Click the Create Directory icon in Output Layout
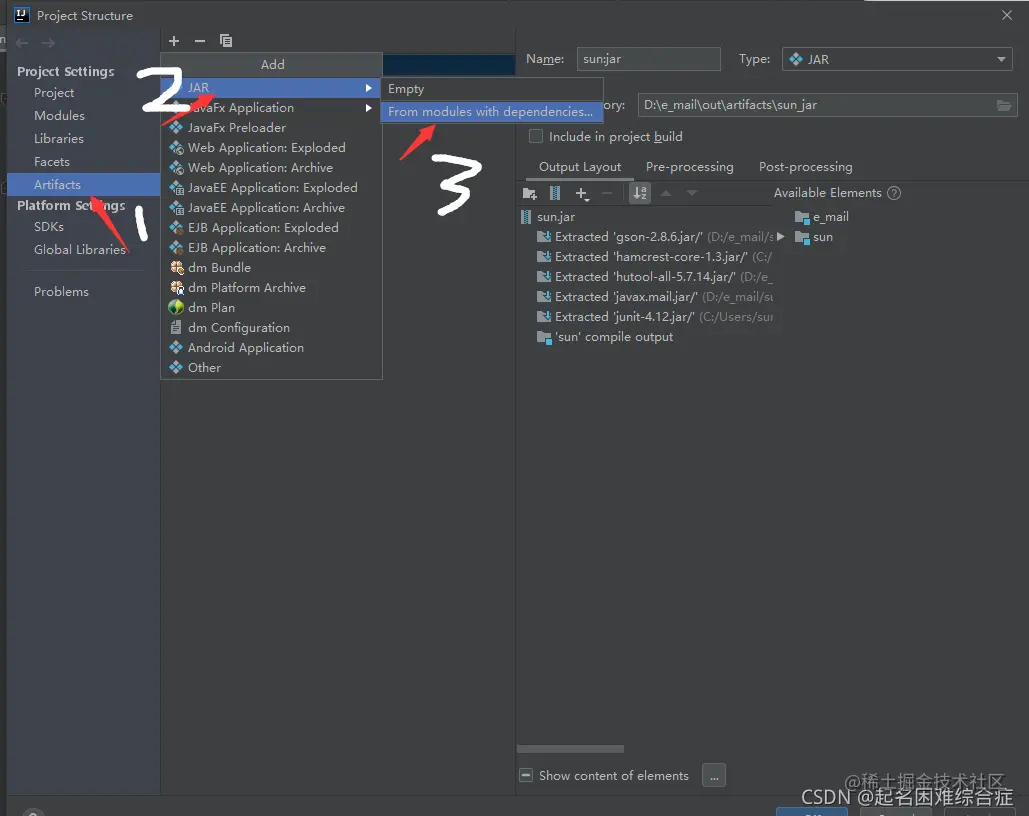Image resolution: width=1029 pixels, height=816 pixels. [x=530, y=193]
